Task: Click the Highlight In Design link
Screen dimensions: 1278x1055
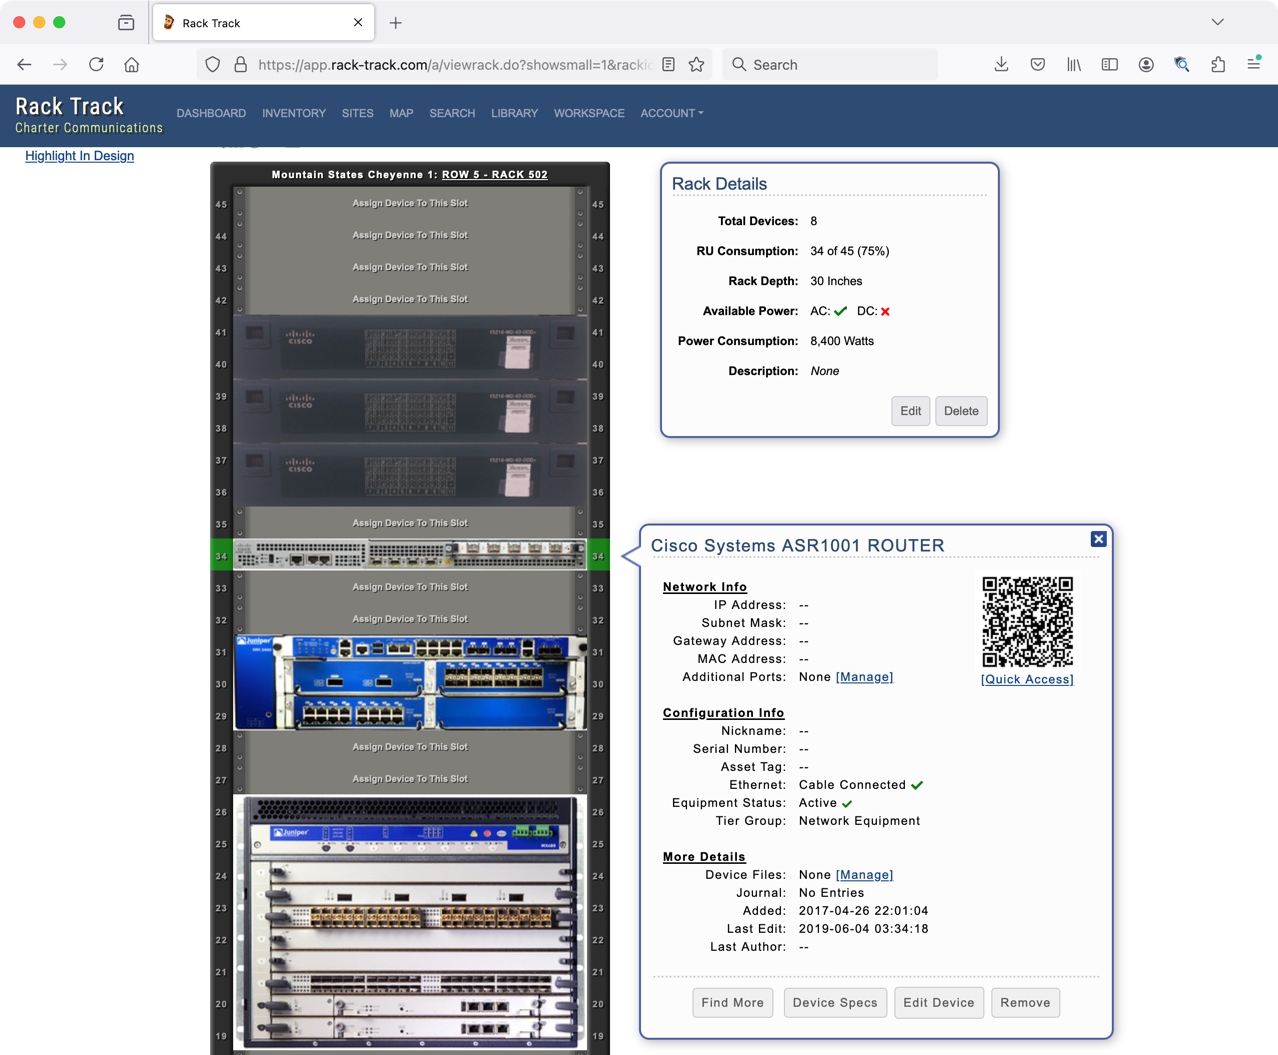Action: click(79, 156)
